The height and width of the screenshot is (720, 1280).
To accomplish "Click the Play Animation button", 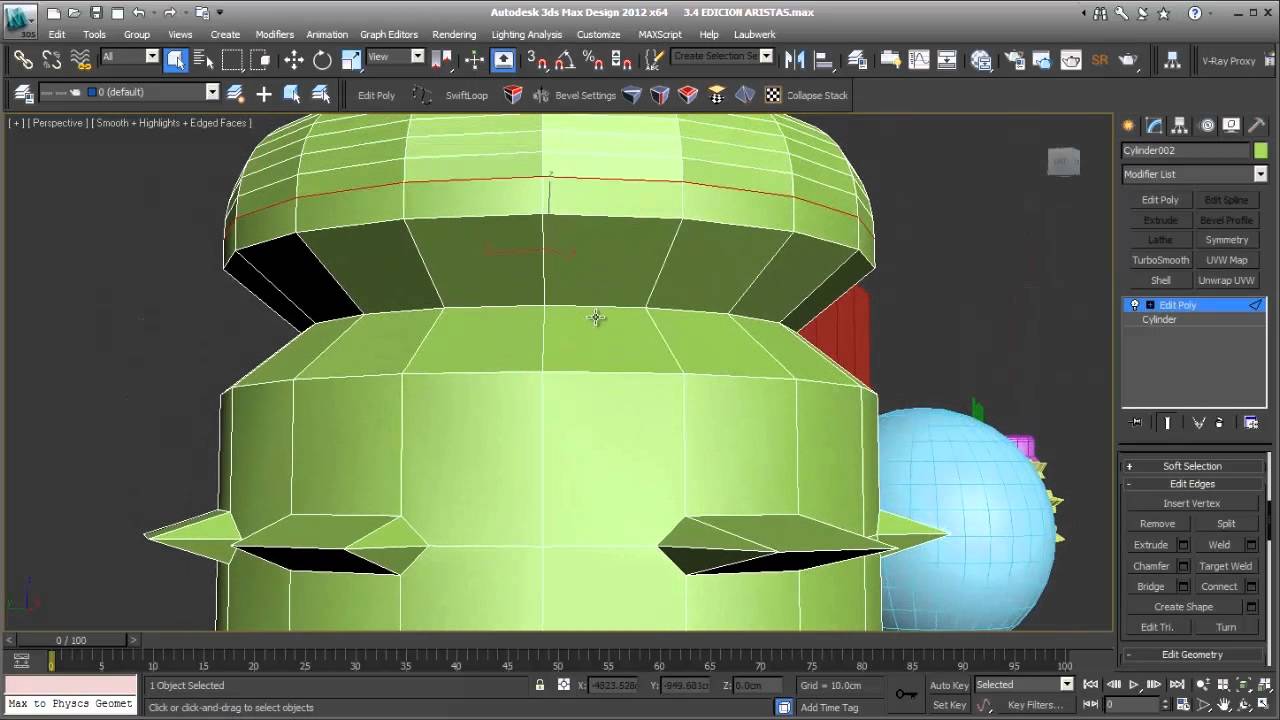I will tap(1134, 685).
